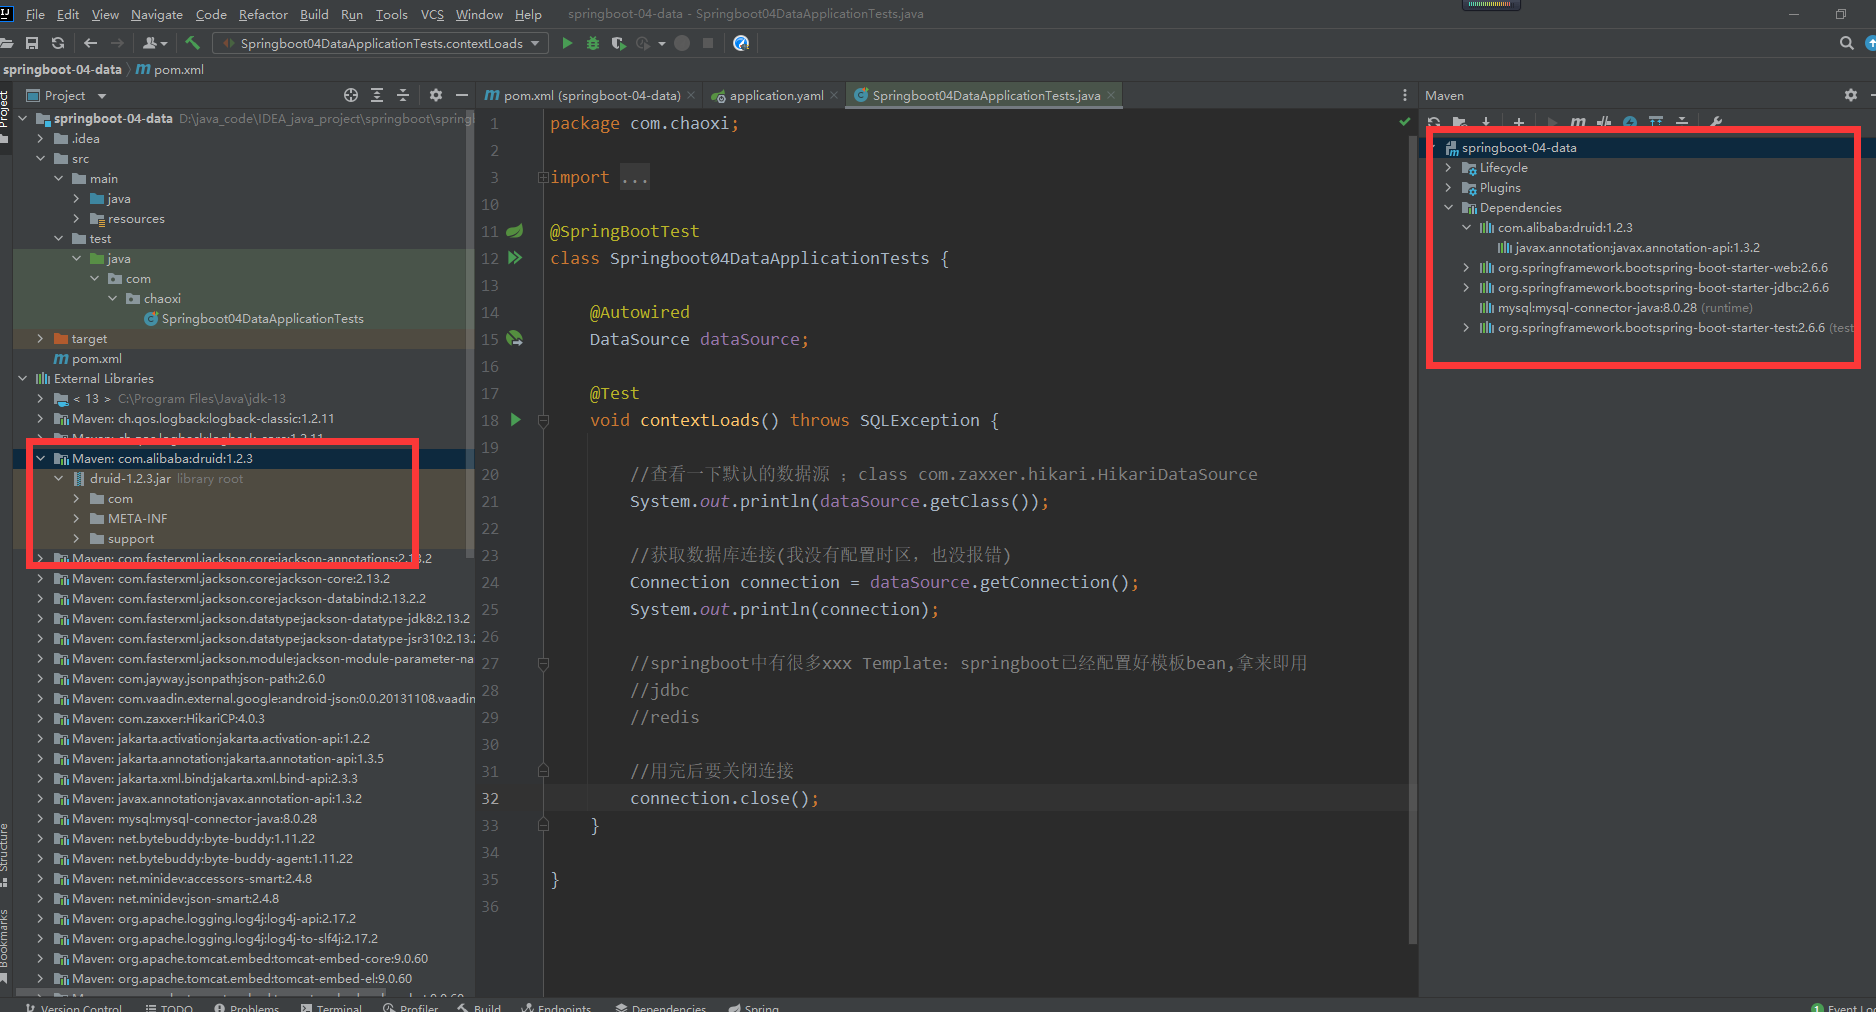This screenshot has height=1012, width=1876.
Task: Open editor tabs more-options dots icon
Action: [x=1405, y=95]
